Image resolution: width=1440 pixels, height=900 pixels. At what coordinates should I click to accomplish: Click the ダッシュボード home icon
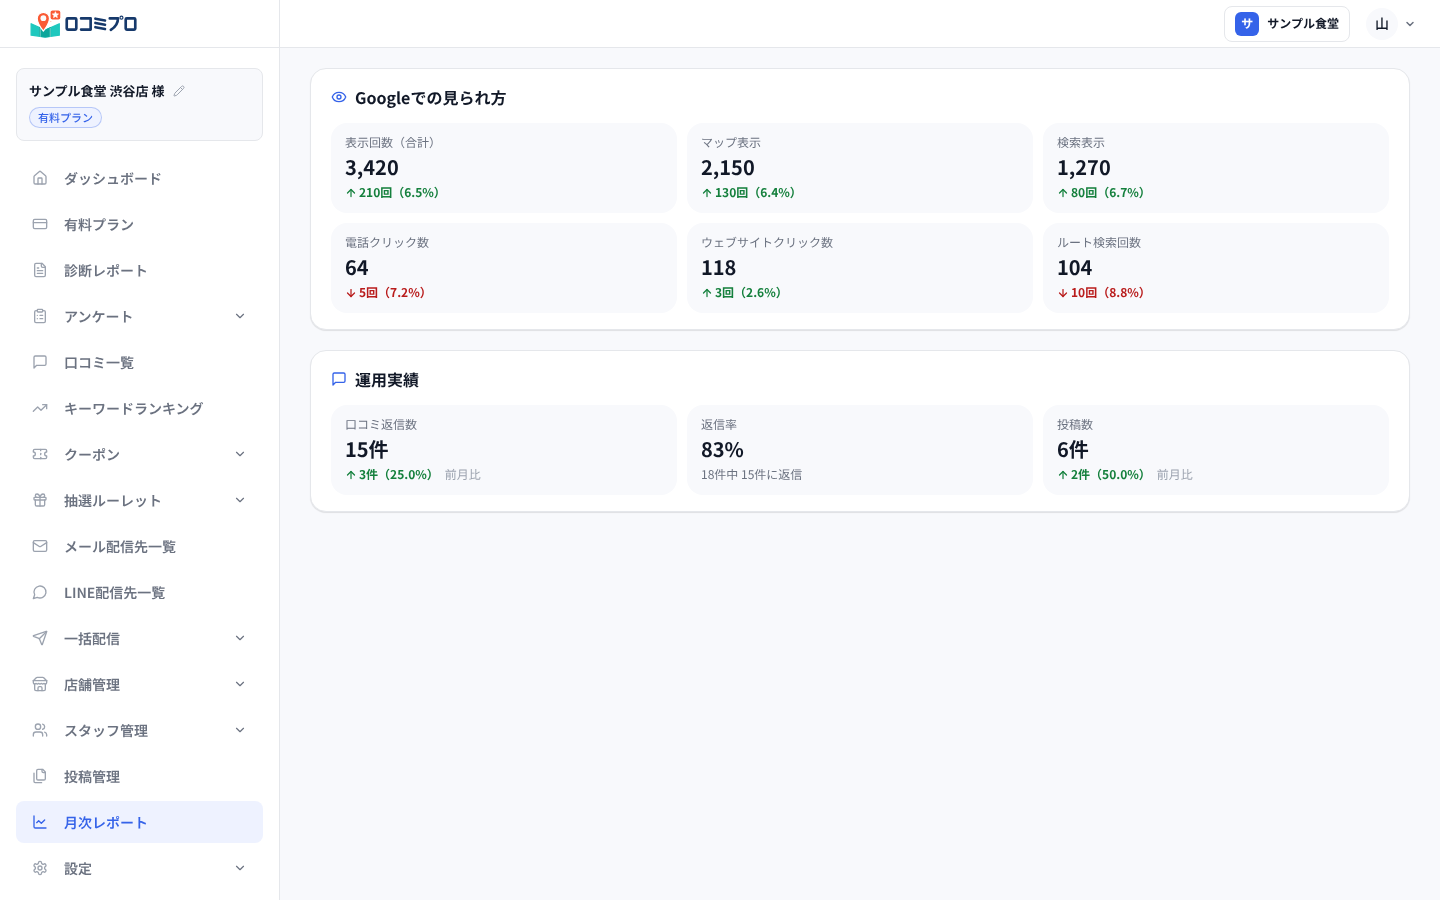[40, 178]
